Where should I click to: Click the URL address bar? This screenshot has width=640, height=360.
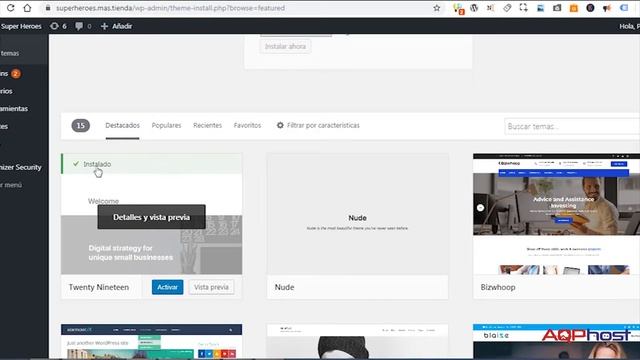[237, 8]
